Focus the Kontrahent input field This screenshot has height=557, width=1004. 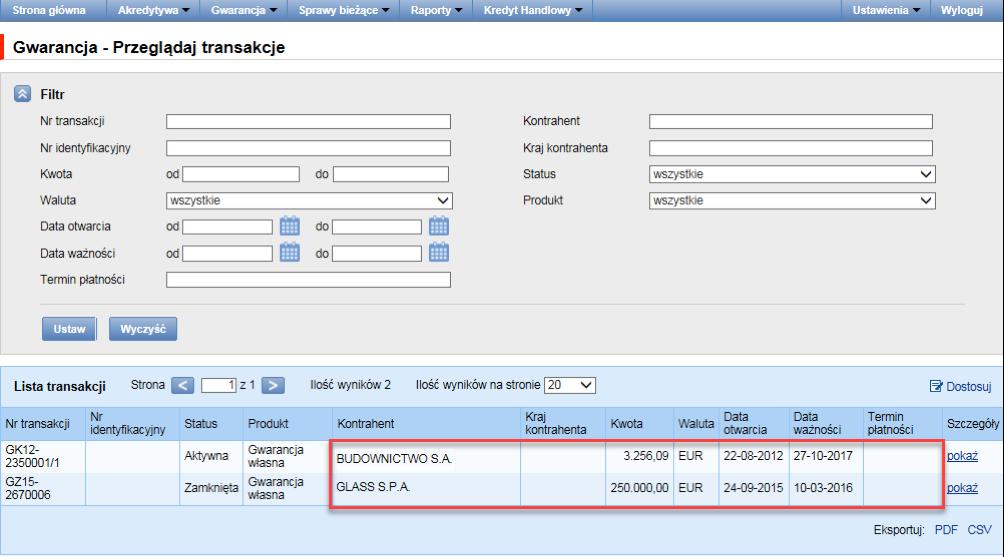coord(791,122)
